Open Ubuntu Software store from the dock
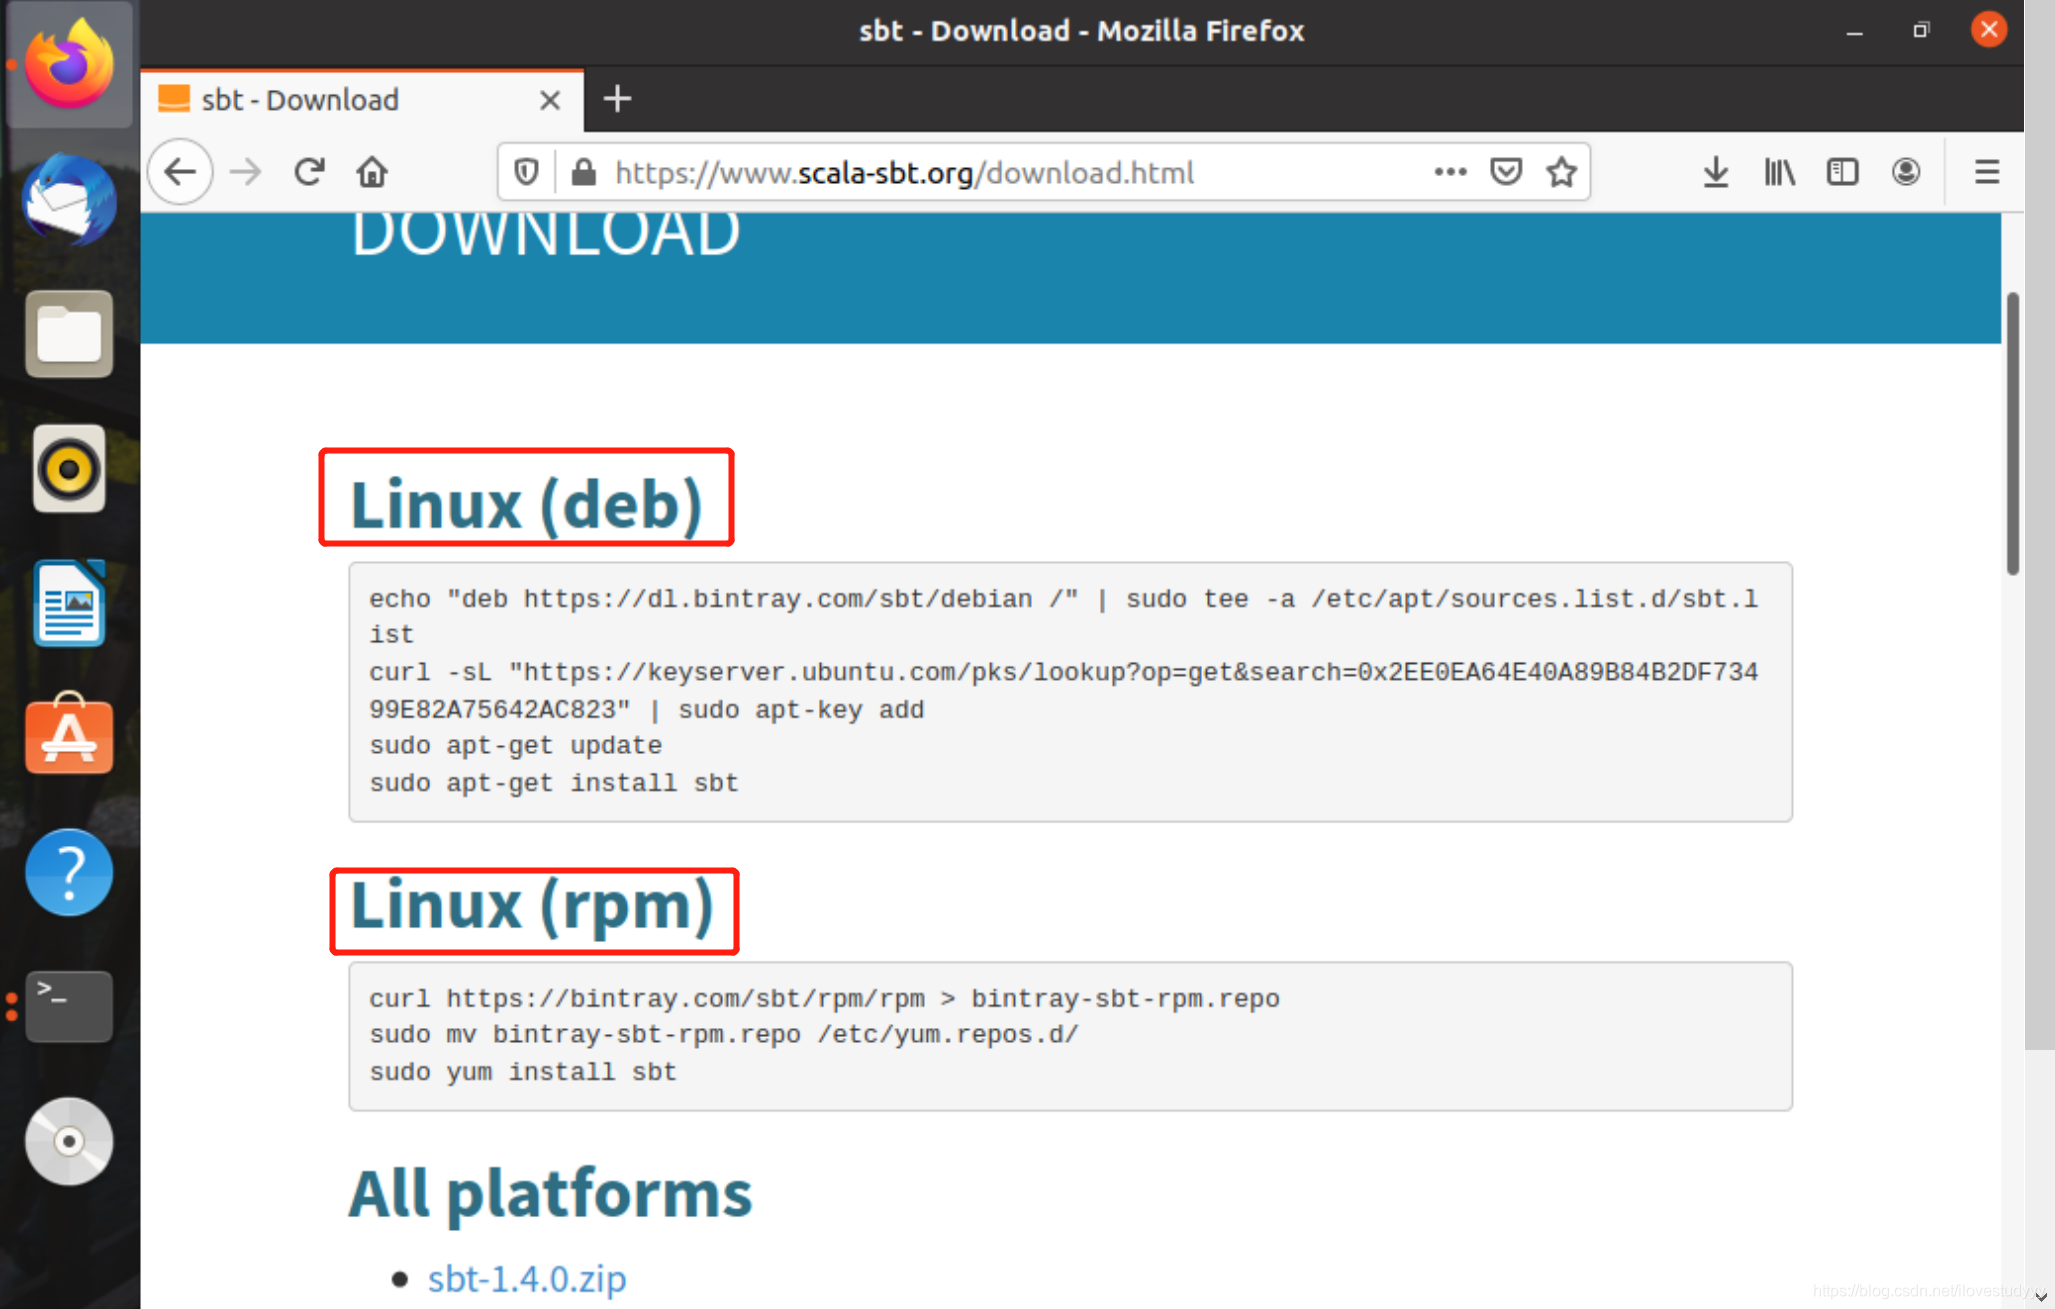 pos(69,735)
